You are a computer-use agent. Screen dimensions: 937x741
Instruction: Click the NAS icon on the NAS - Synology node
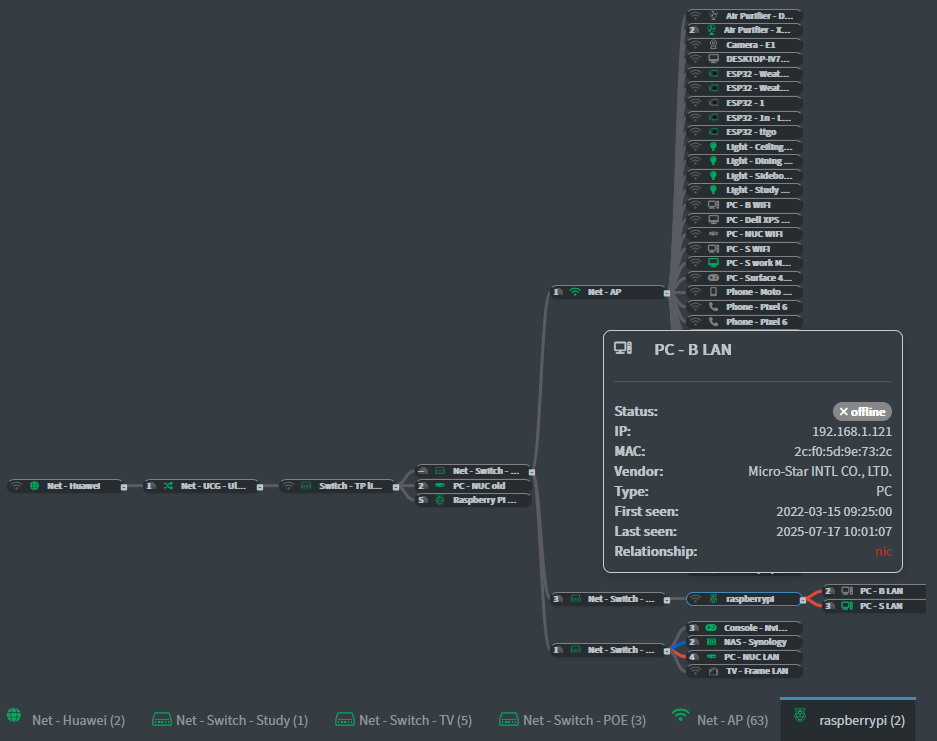711,642
